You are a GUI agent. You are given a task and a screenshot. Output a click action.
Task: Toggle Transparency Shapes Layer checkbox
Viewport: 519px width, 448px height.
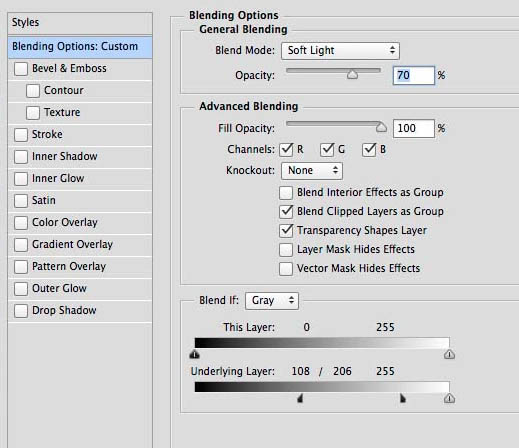pyautogui.click(x=286, y=231)
